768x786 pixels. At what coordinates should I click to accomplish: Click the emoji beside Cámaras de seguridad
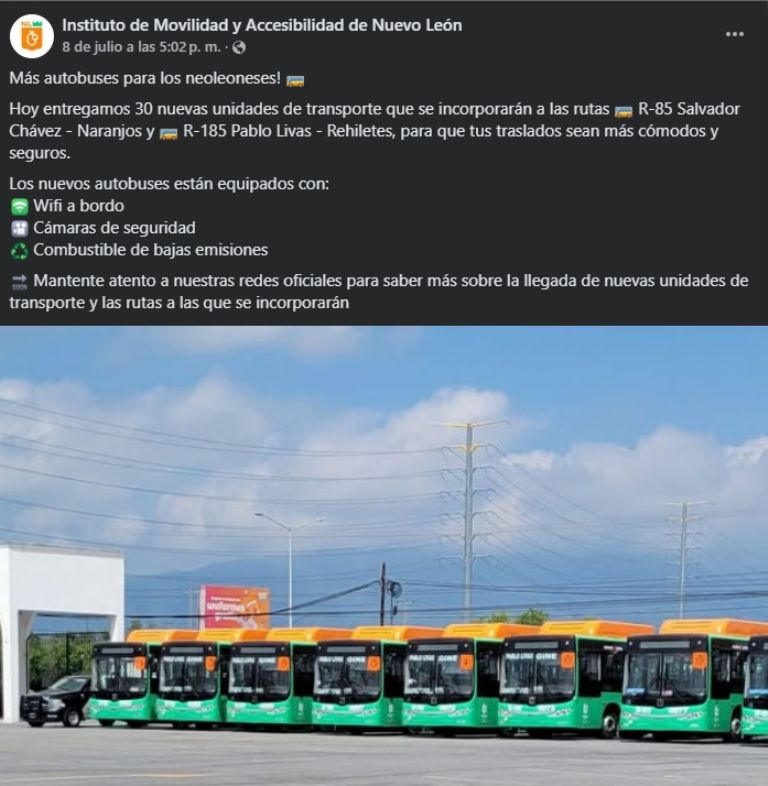click(x=20, y=229)
